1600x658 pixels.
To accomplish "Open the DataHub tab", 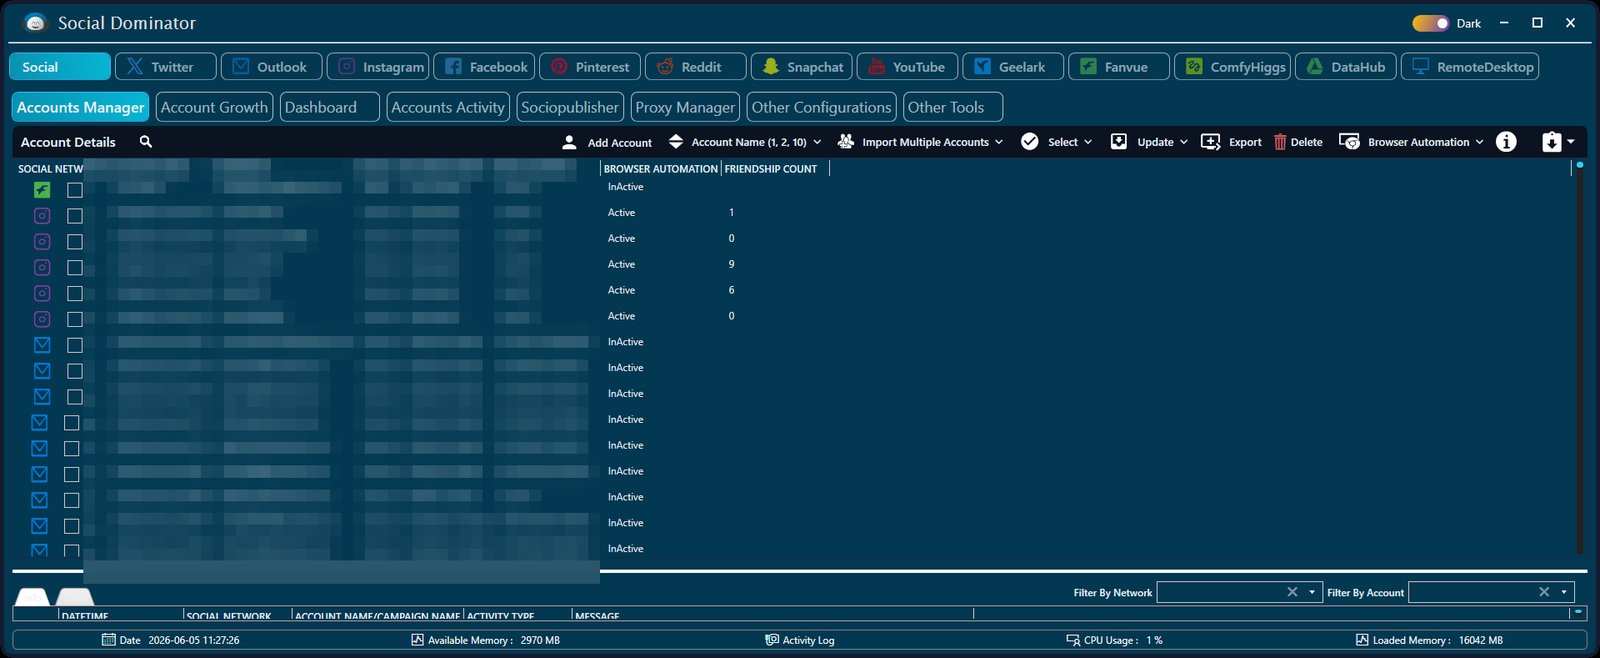I will [x=1346, y=67].
